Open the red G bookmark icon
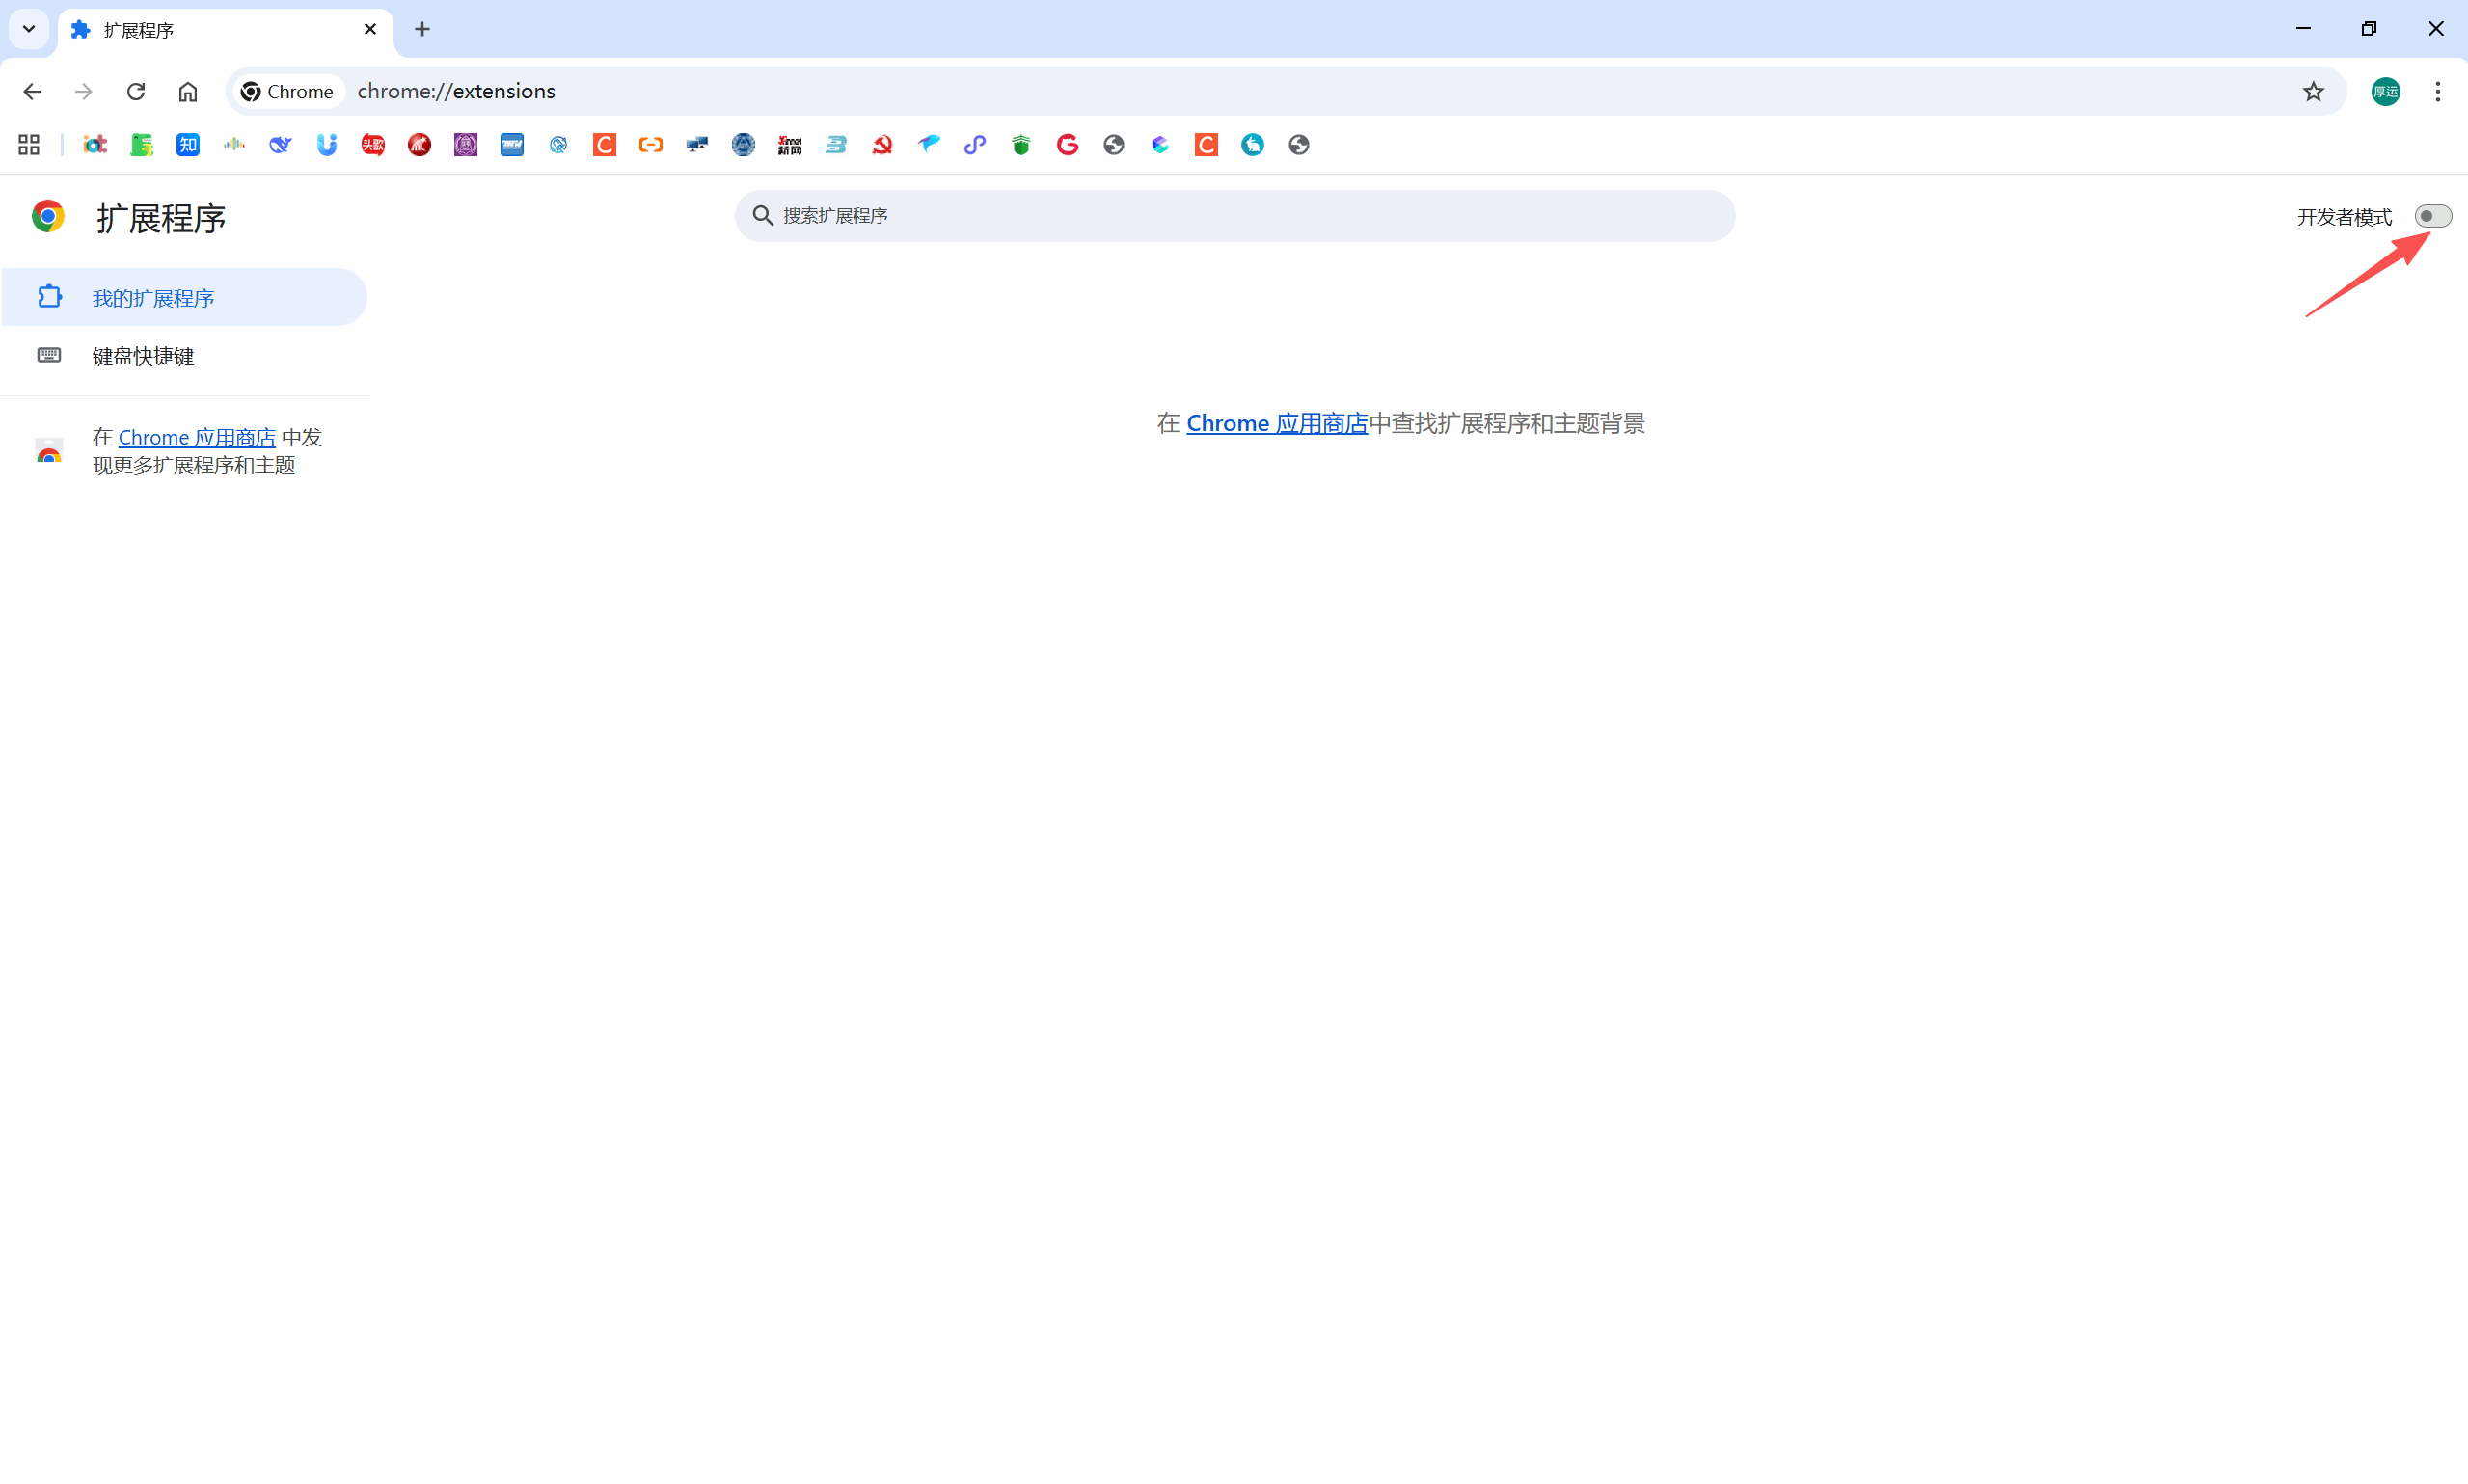 1067,145
